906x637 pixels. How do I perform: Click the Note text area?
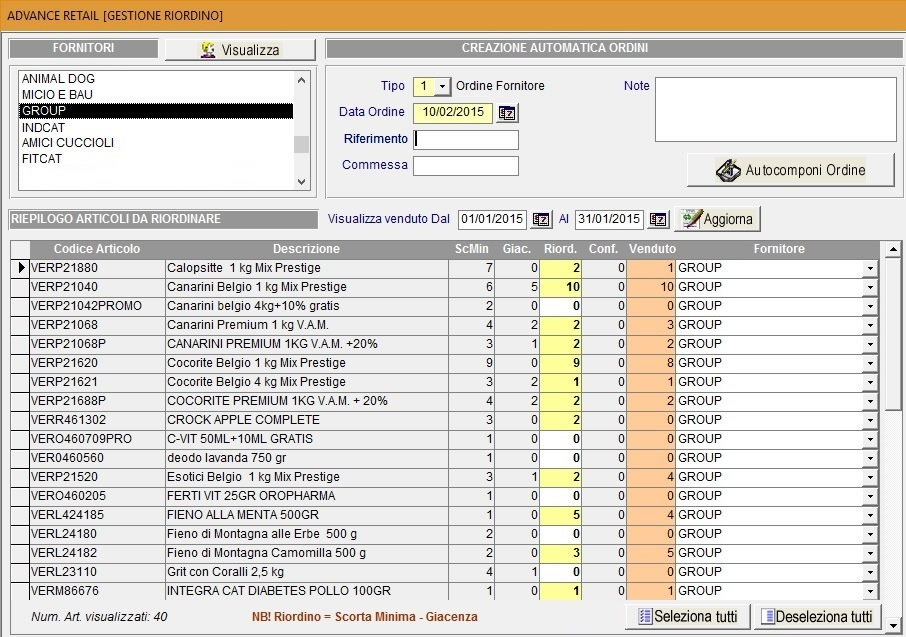pyautogui.click(x=775, y=109)
